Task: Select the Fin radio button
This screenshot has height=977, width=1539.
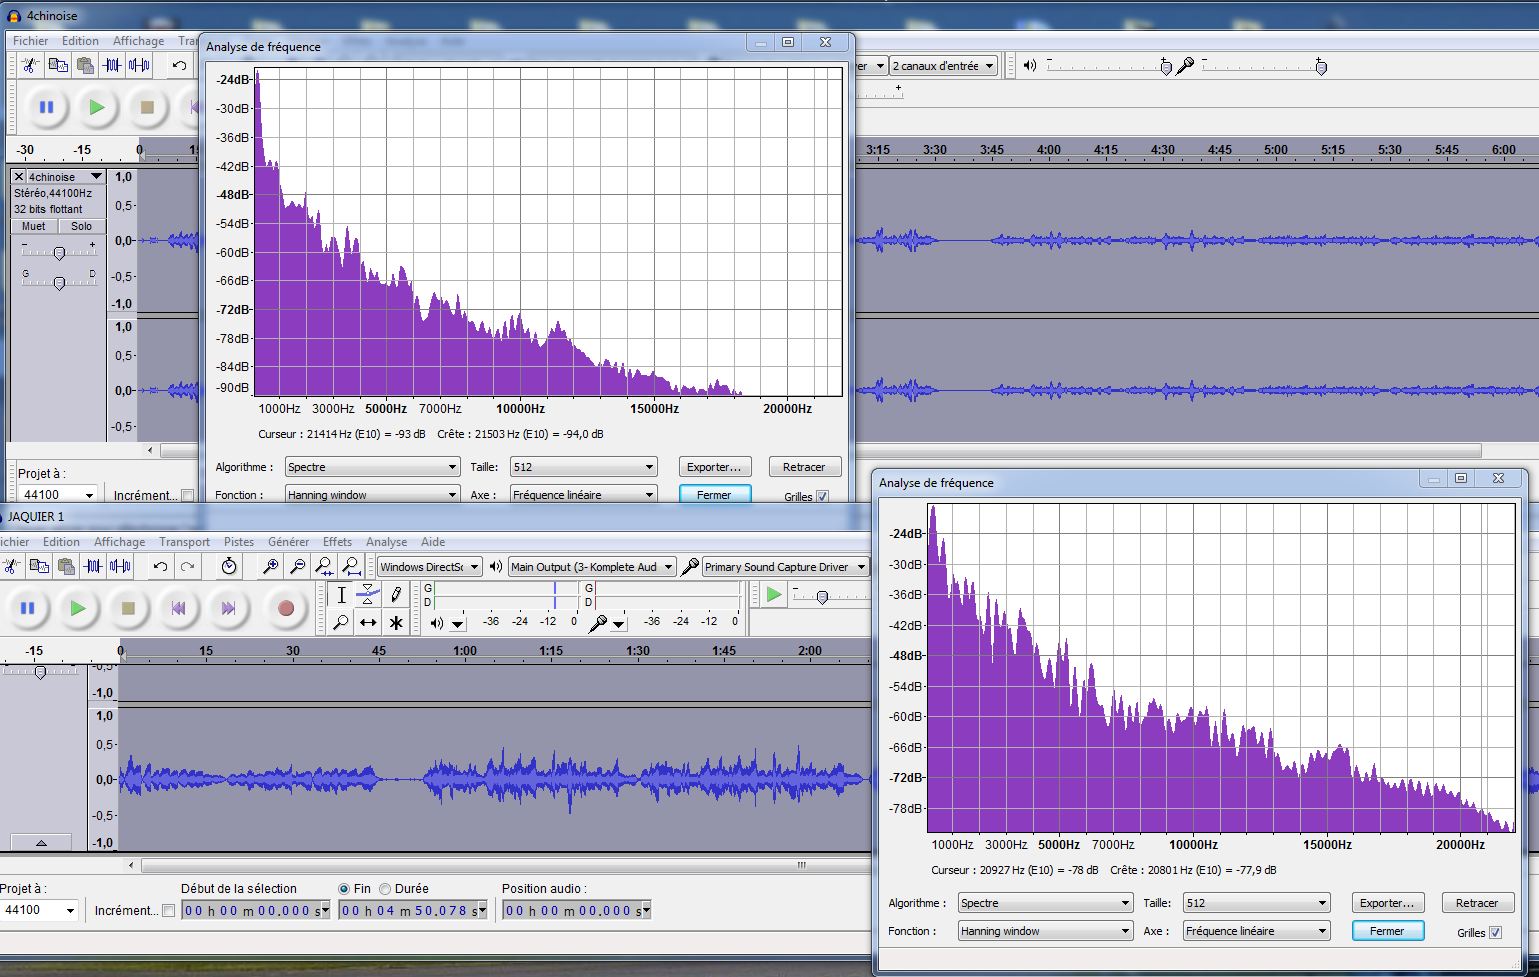Action: coord(344,889)
